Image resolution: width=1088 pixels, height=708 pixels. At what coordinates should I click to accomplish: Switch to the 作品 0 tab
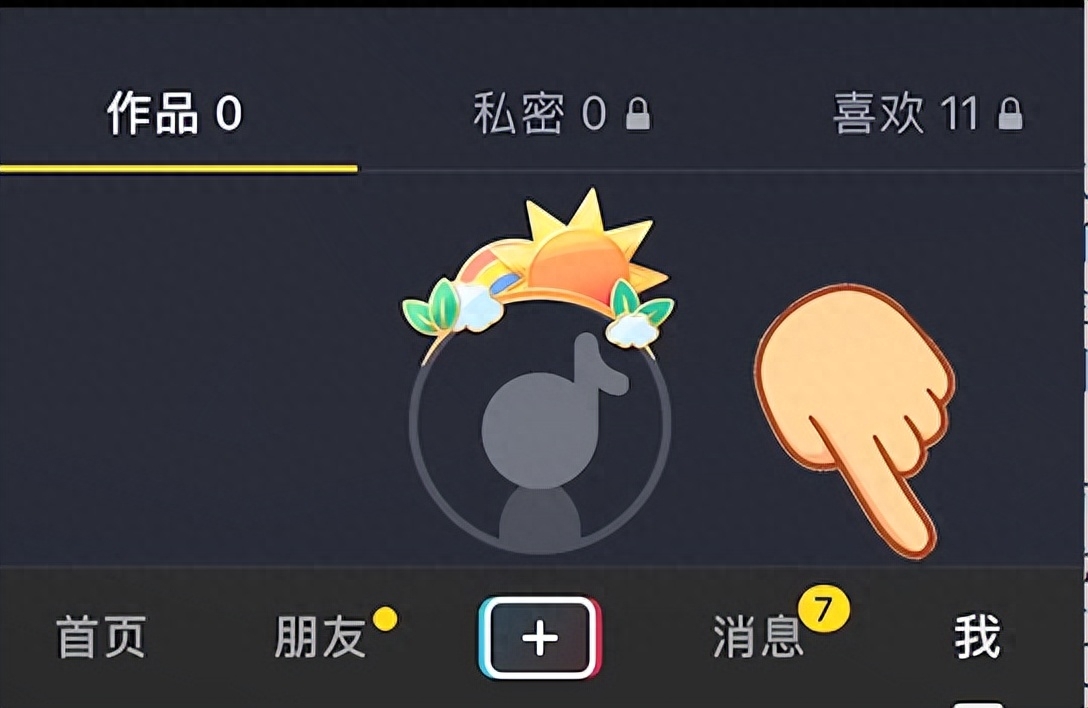[x=174, y=114]
